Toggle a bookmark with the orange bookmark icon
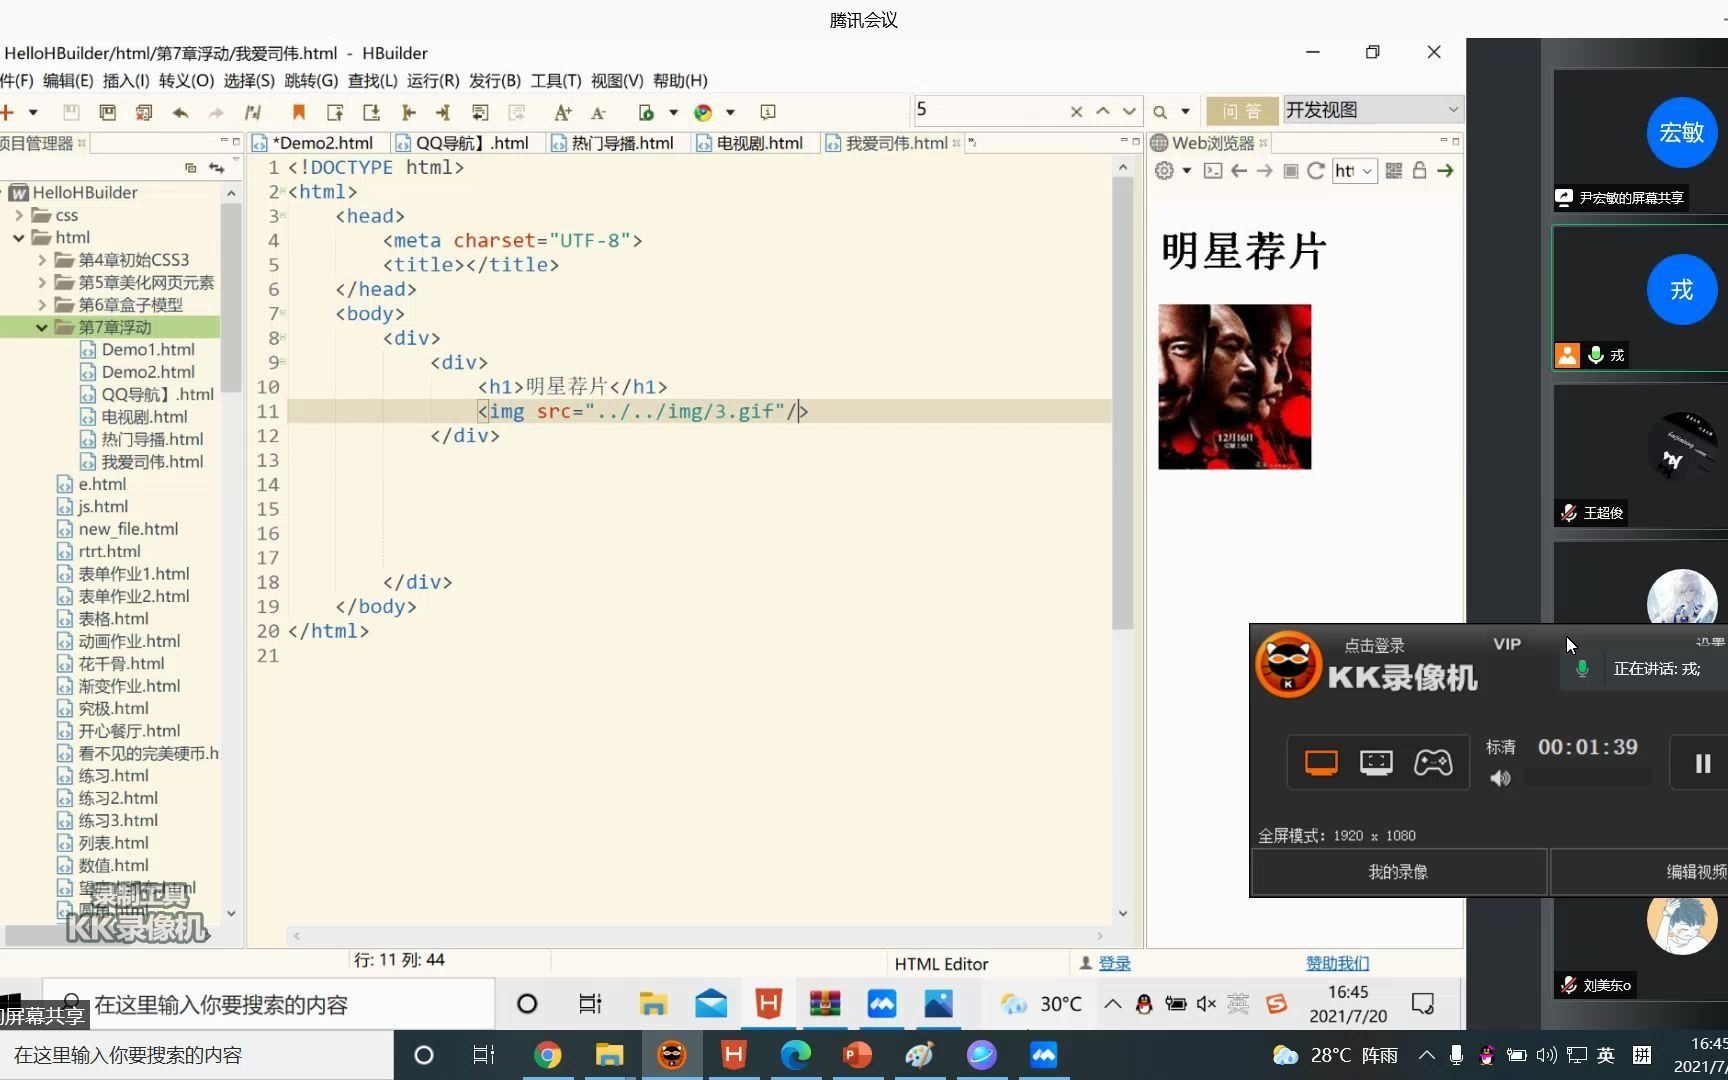Screen dimensions: 1728x1080 coord(298,112)
